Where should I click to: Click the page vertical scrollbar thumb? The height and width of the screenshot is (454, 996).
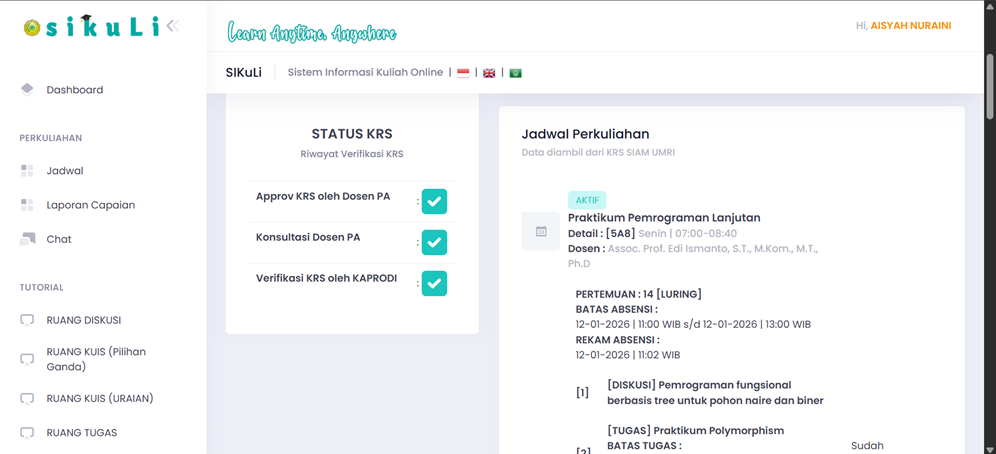pos(989,86)
